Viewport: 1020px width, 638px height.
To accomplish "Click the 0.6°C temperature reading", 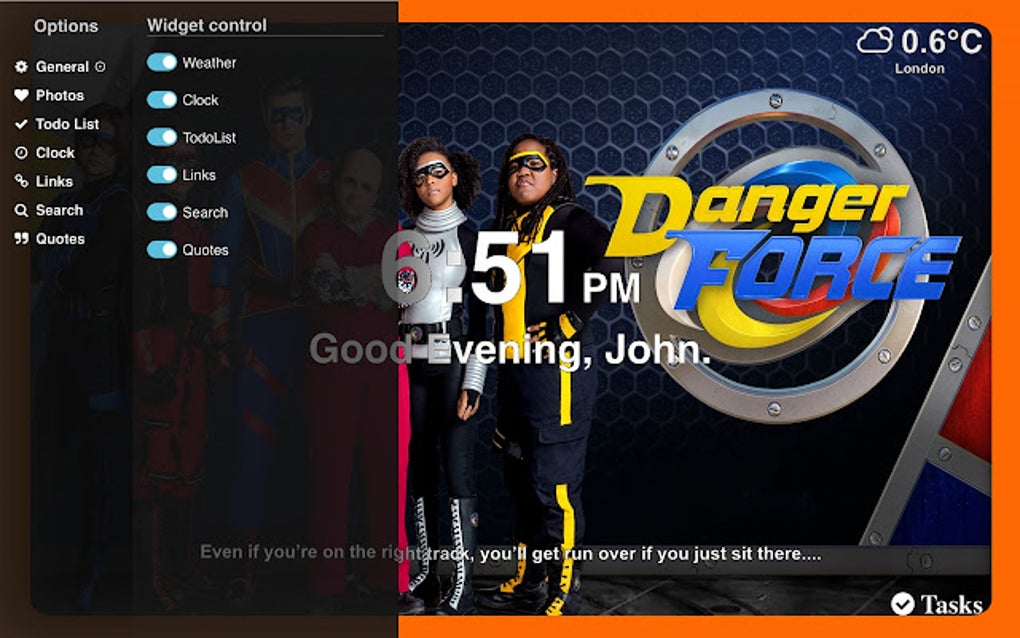I will (x=941, y=42).
